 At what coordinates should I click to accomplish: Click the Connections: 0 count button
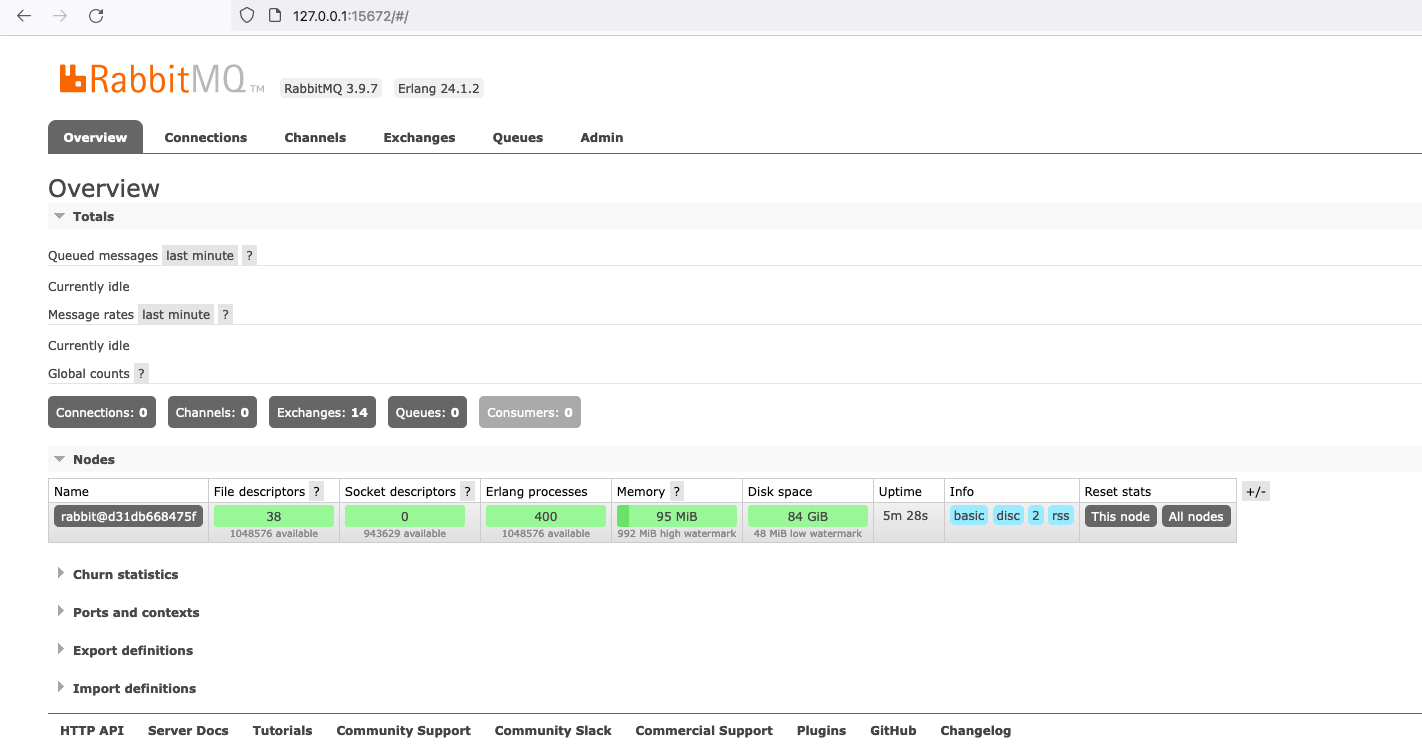coord(102,412)
